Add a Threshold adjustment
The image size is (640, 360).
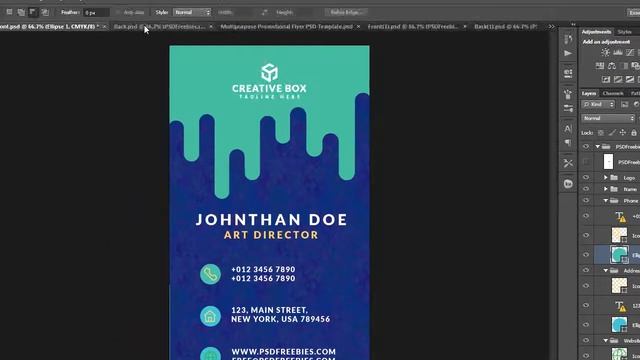click(x=630, y=79)
